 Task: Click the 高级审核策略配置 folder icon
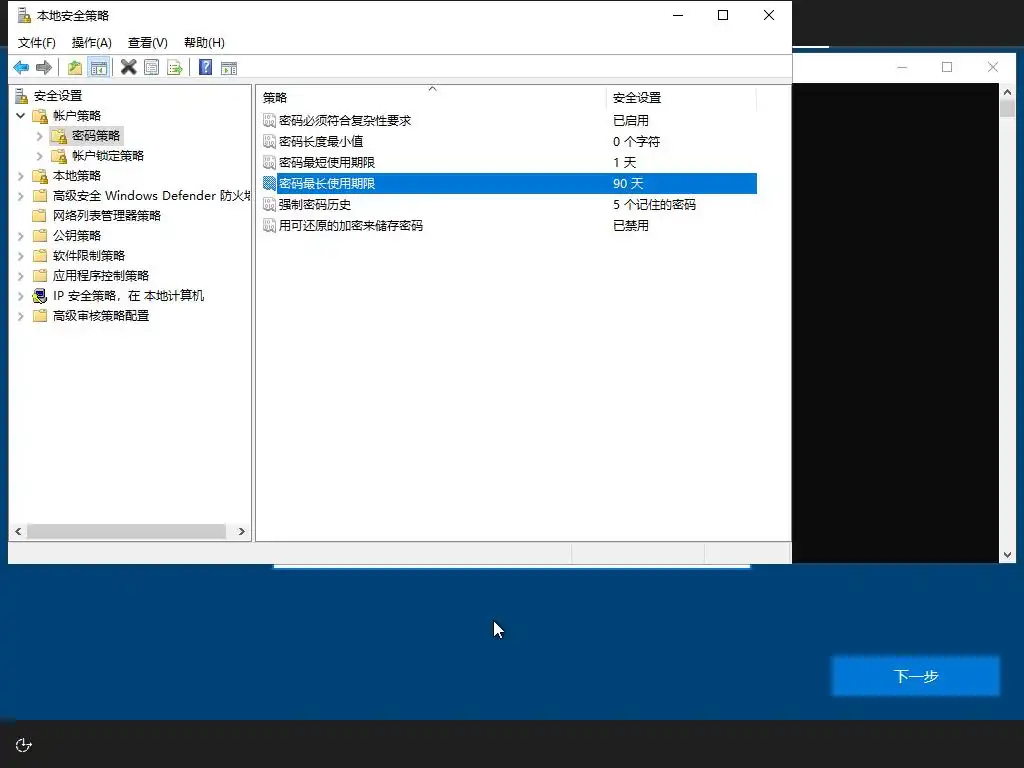click(x=40, y=316)
